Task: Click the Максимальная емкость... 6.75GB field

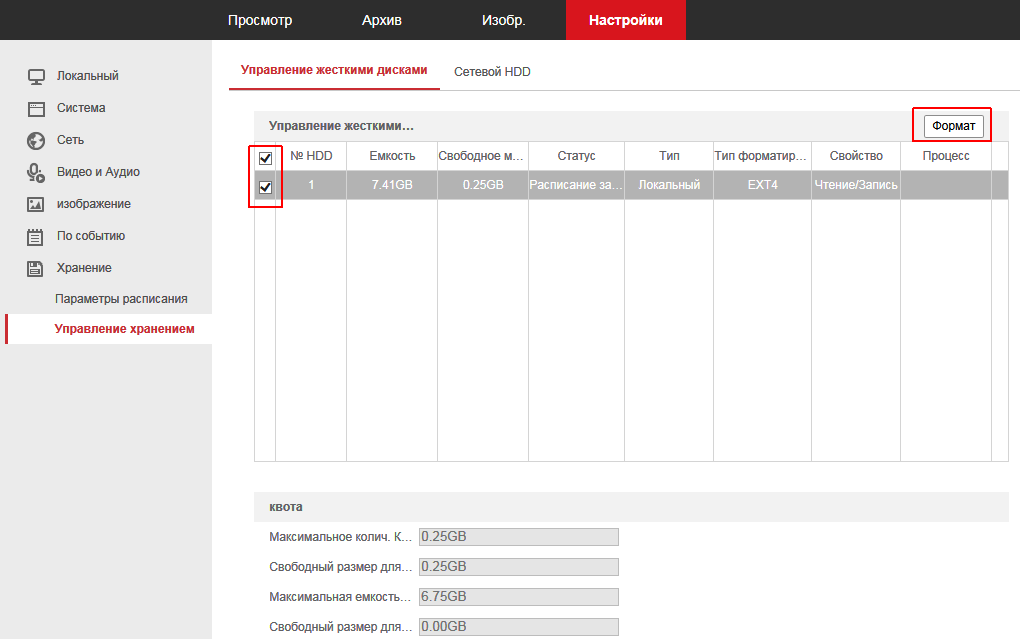Action: pos(518,597)
